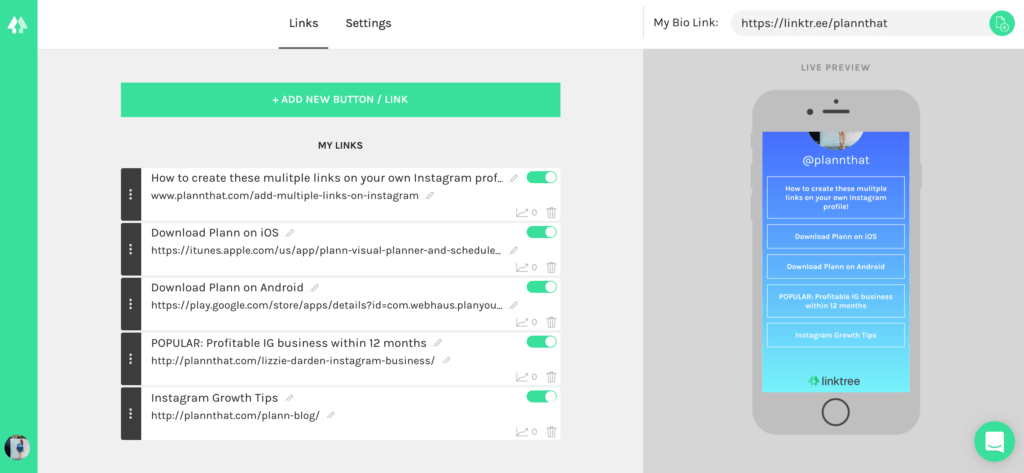Screen dimensions: 1024x473
Task: Click Add New Button / Link
Action: (x=340, y=100)
